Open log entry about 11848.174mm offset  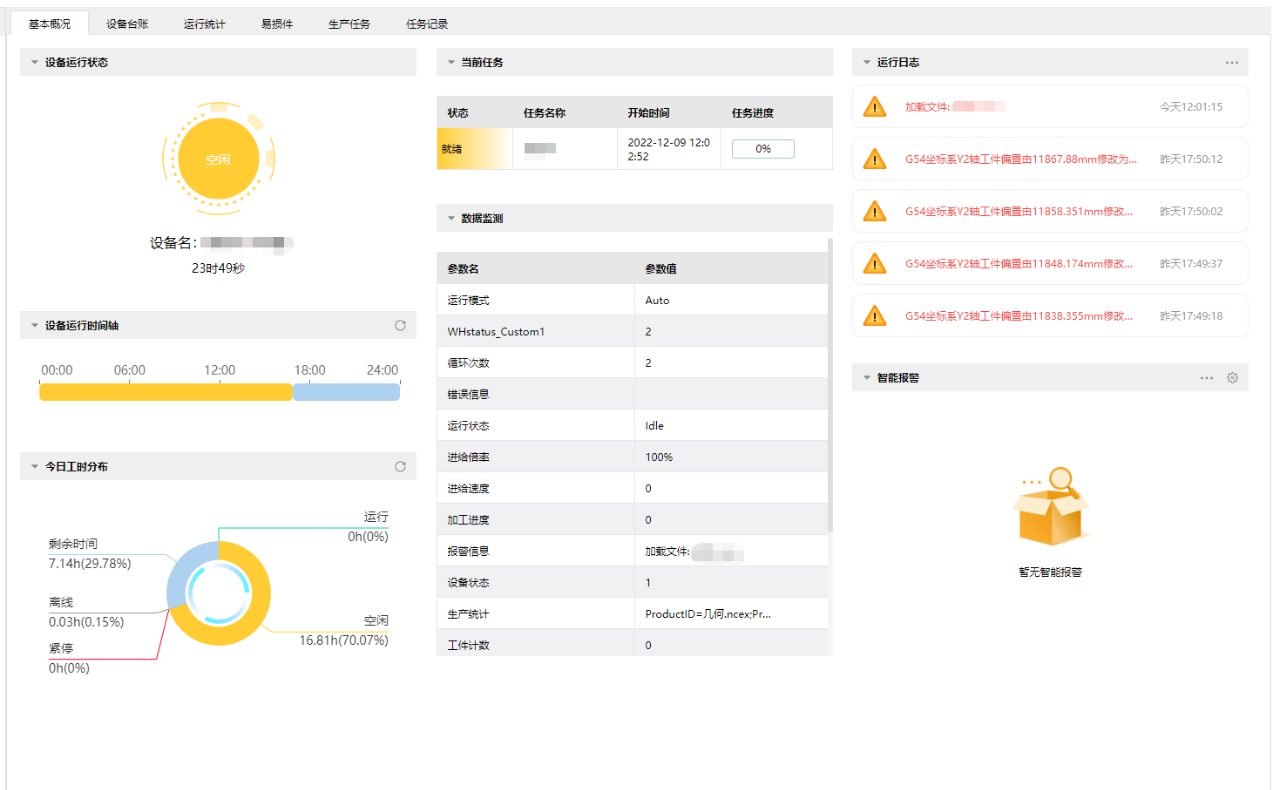(x=1018, y=264)
